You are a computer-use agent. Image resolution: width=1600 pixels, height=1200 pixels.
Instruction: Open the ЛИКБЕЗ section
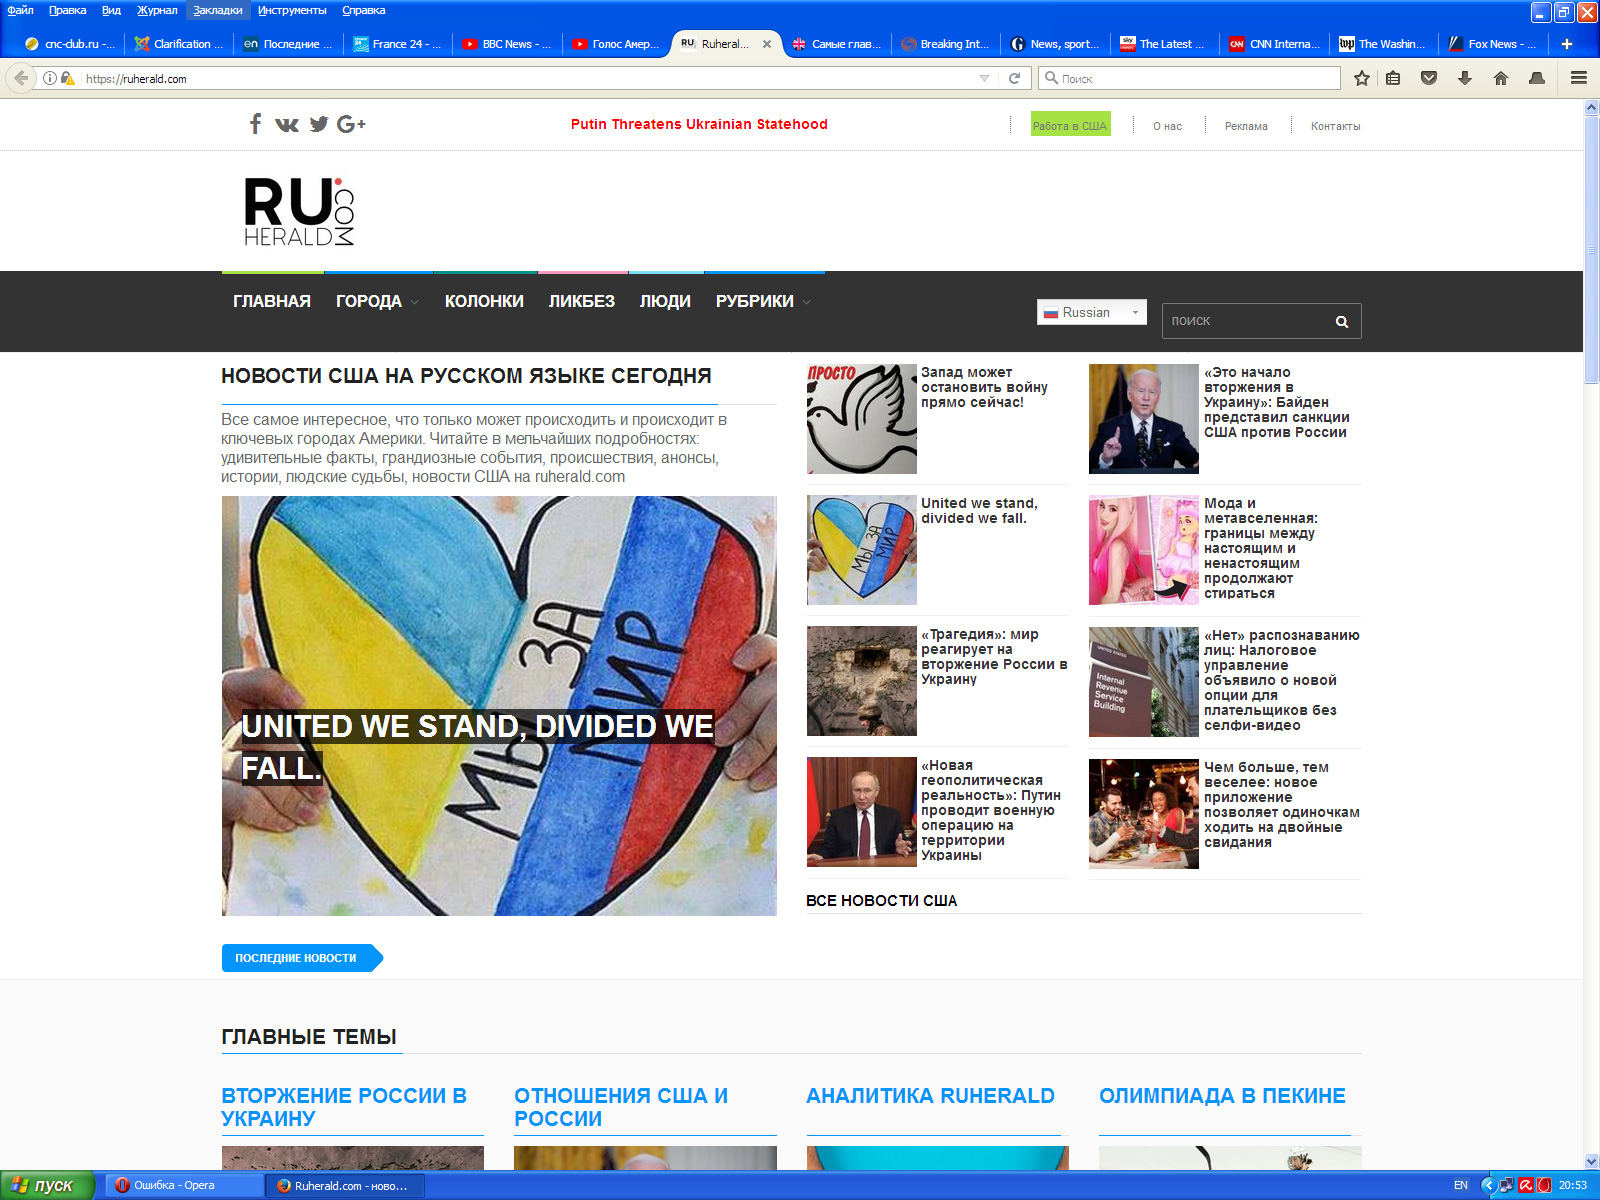[582, 302]
